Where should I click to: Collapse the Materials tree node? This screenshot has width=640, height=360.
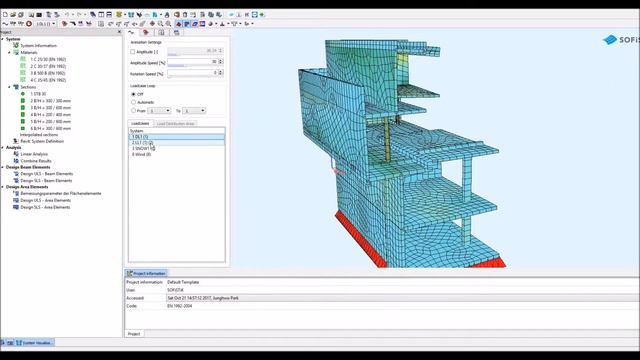[9, 53]
